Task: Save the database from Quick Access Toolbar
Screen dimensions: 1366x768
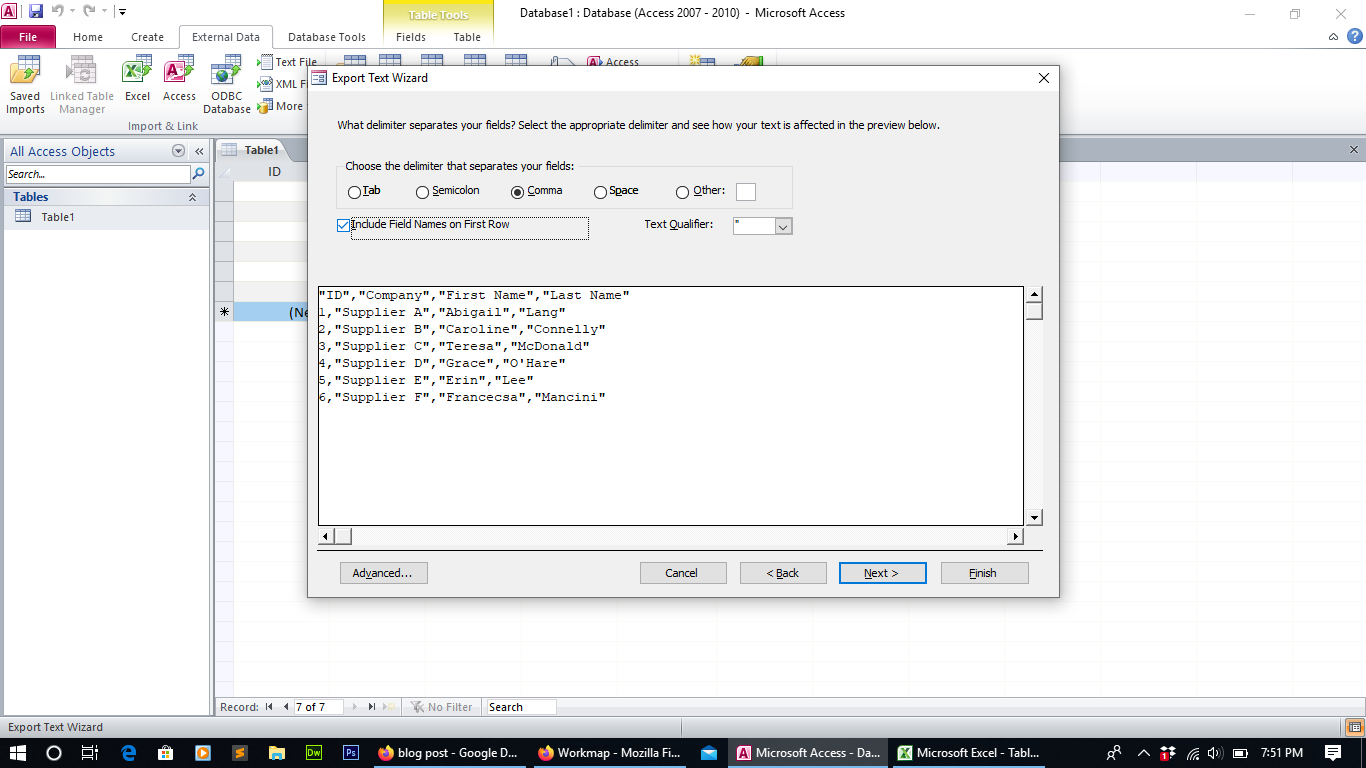Action: click(x=36, y=12)
